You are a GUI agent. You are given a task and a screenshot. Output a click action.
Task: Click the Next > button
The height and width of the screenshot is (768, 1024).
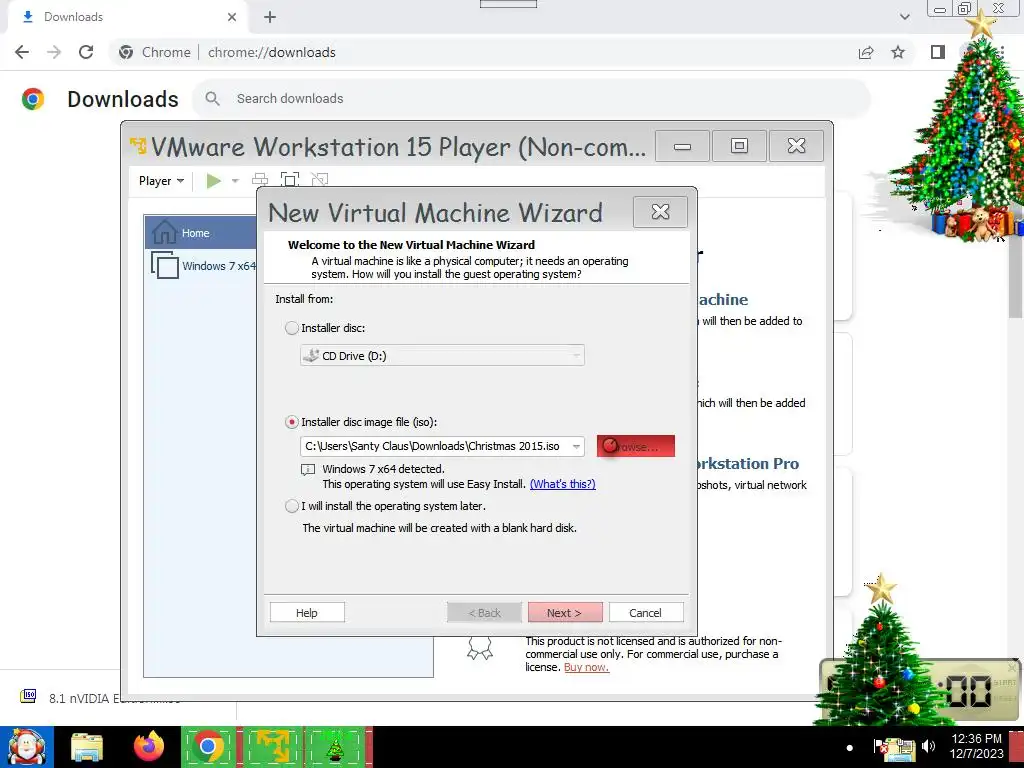pyautogui.click(x=565, y=613)
